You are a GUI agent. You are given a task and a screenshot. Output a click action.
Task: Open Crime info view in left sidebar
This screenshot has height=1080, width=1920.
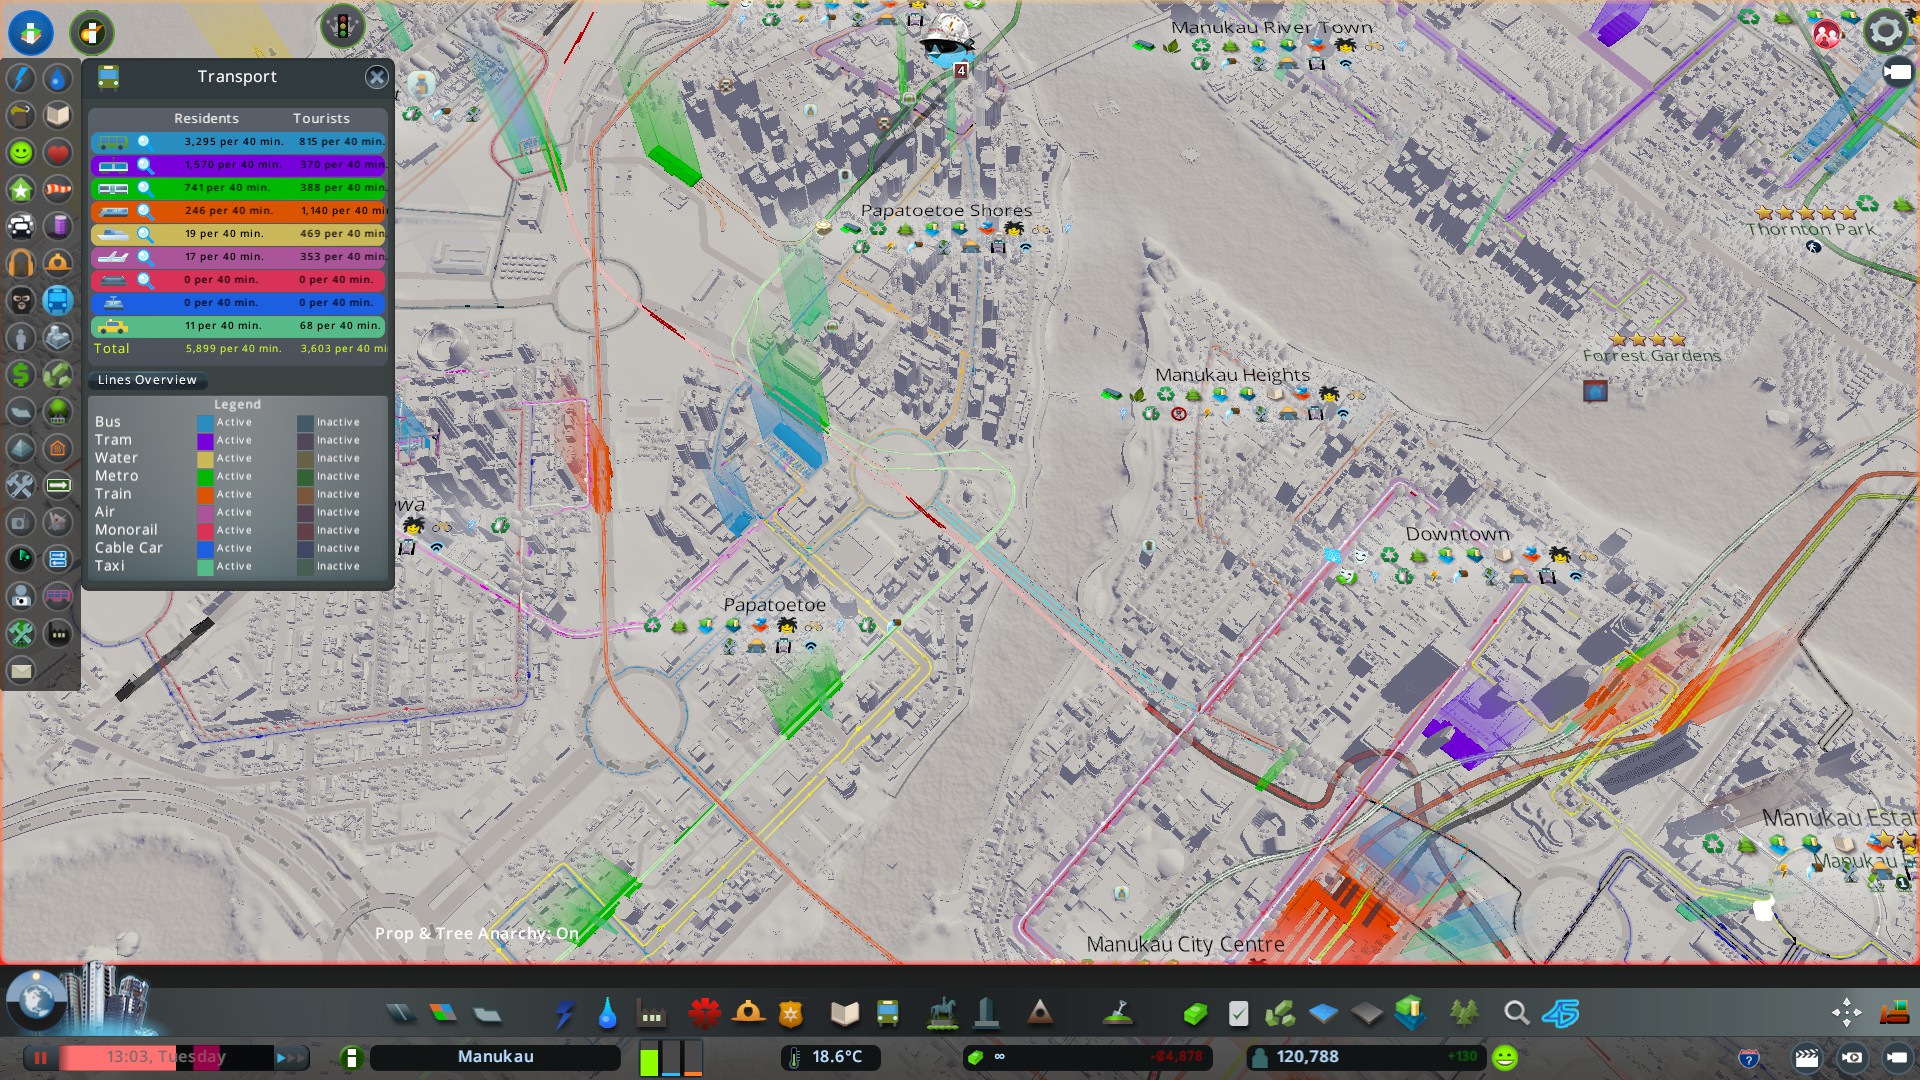tap(21, 300)
